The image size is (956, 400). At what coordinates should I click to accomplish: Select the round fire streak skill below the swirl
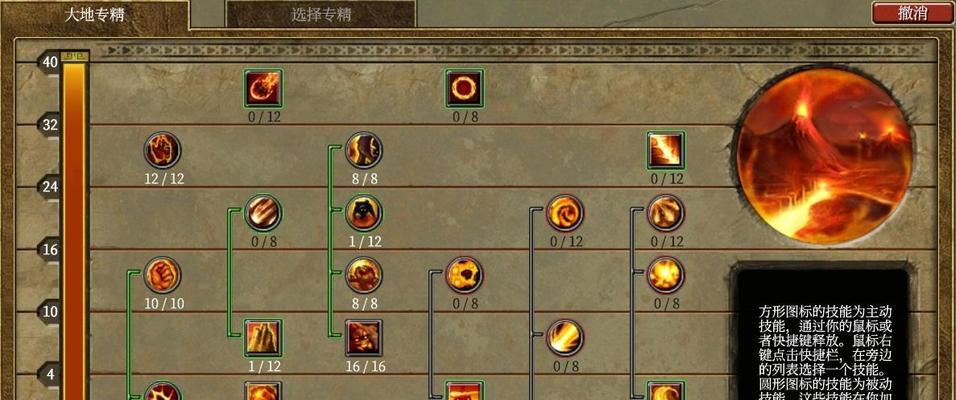point(565,338)
